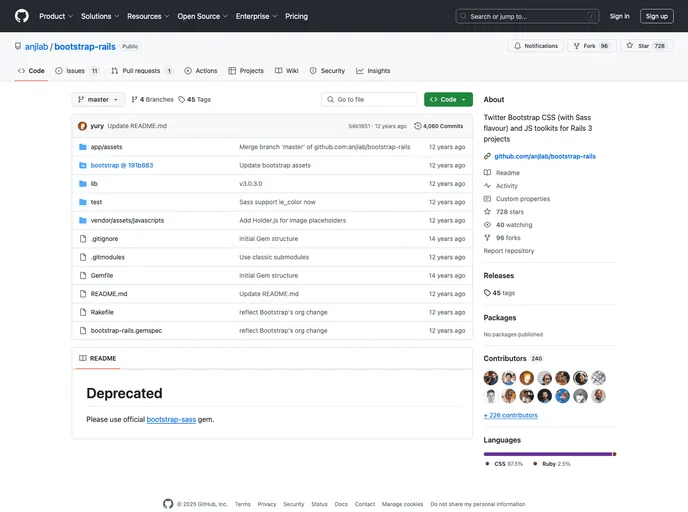Click the Pricing link in header

pos(297,16)
